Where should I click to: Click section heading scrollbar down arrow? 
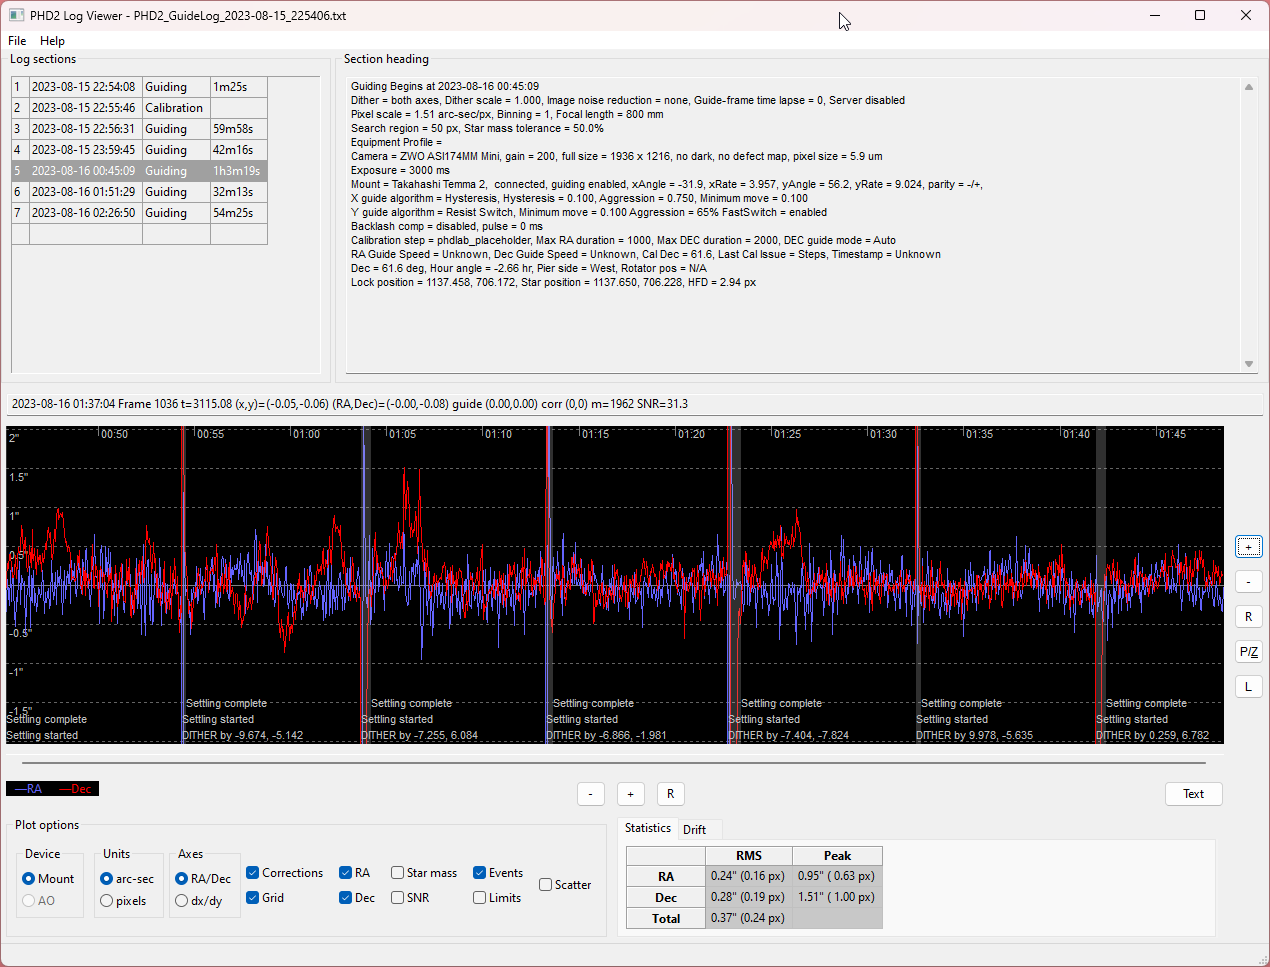pos(1248,364)
